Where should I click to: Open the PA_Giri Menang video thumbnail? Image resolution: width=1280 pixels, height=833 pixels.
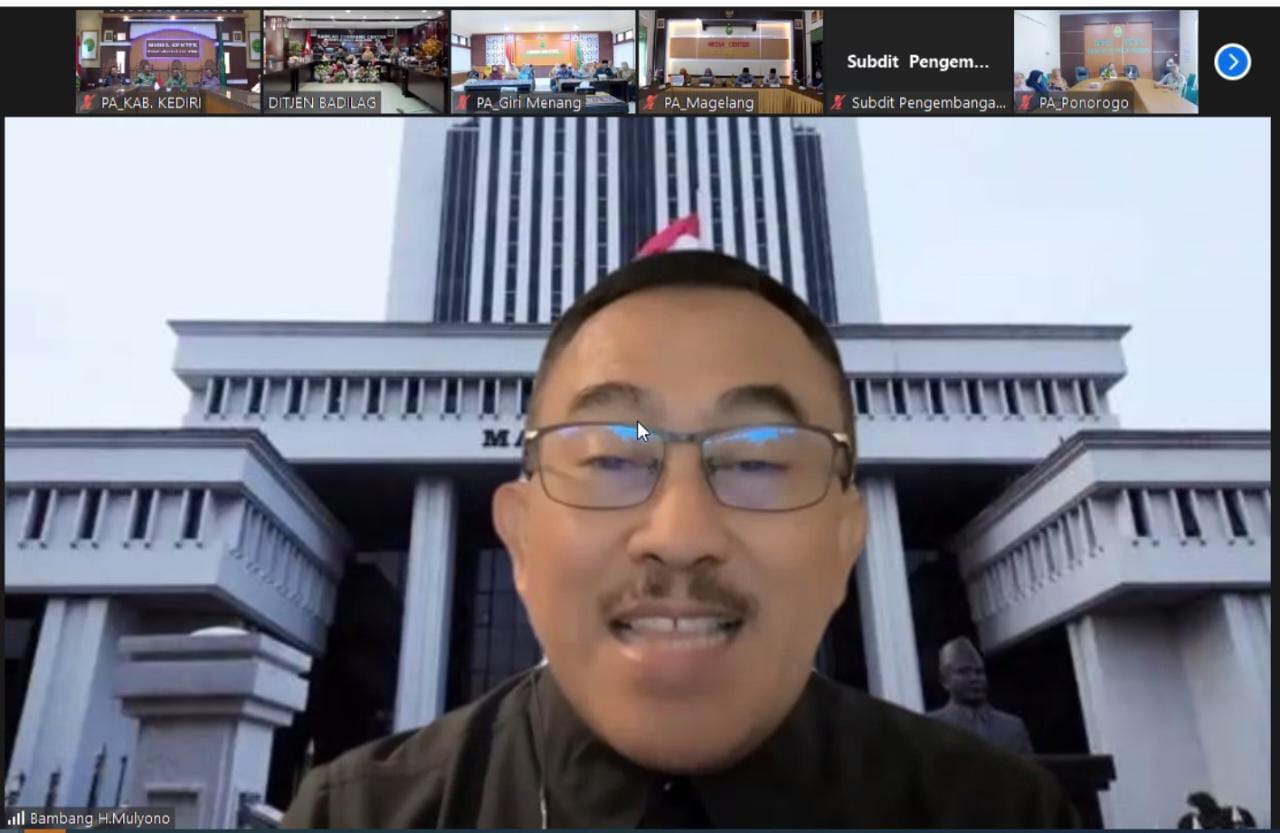[x=543, y=52]
